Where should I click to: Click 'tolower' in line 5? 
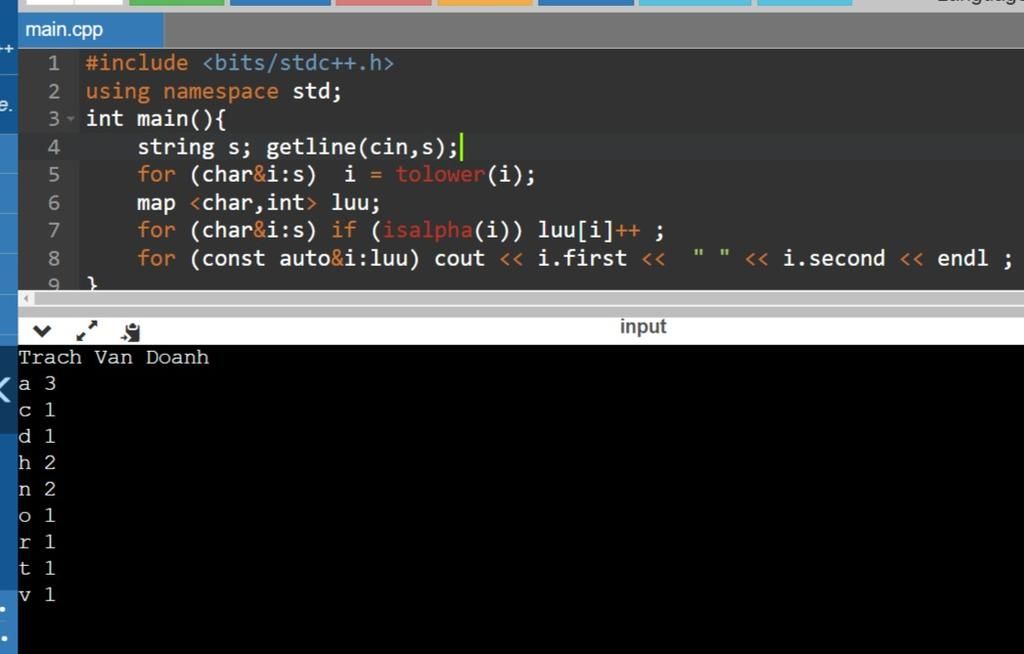440,174
